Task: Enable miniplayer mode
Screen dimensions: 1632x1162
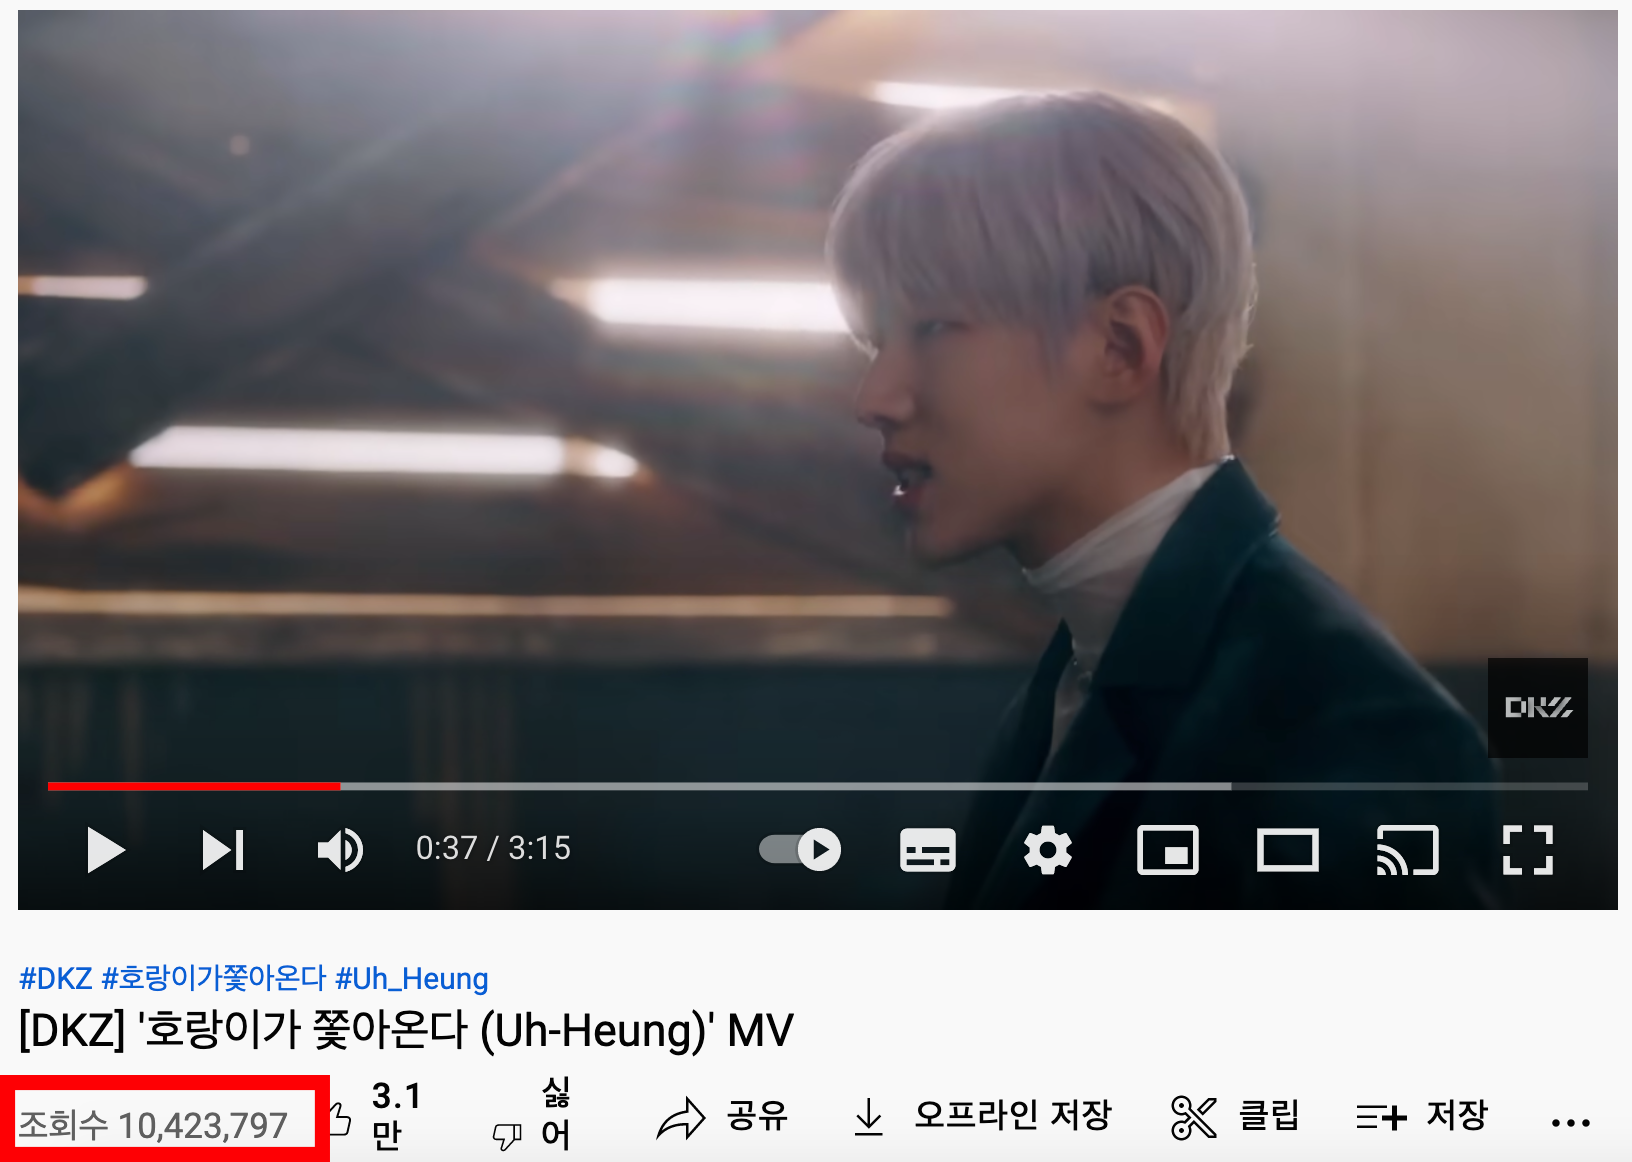Action: (x=1167, y=850)
